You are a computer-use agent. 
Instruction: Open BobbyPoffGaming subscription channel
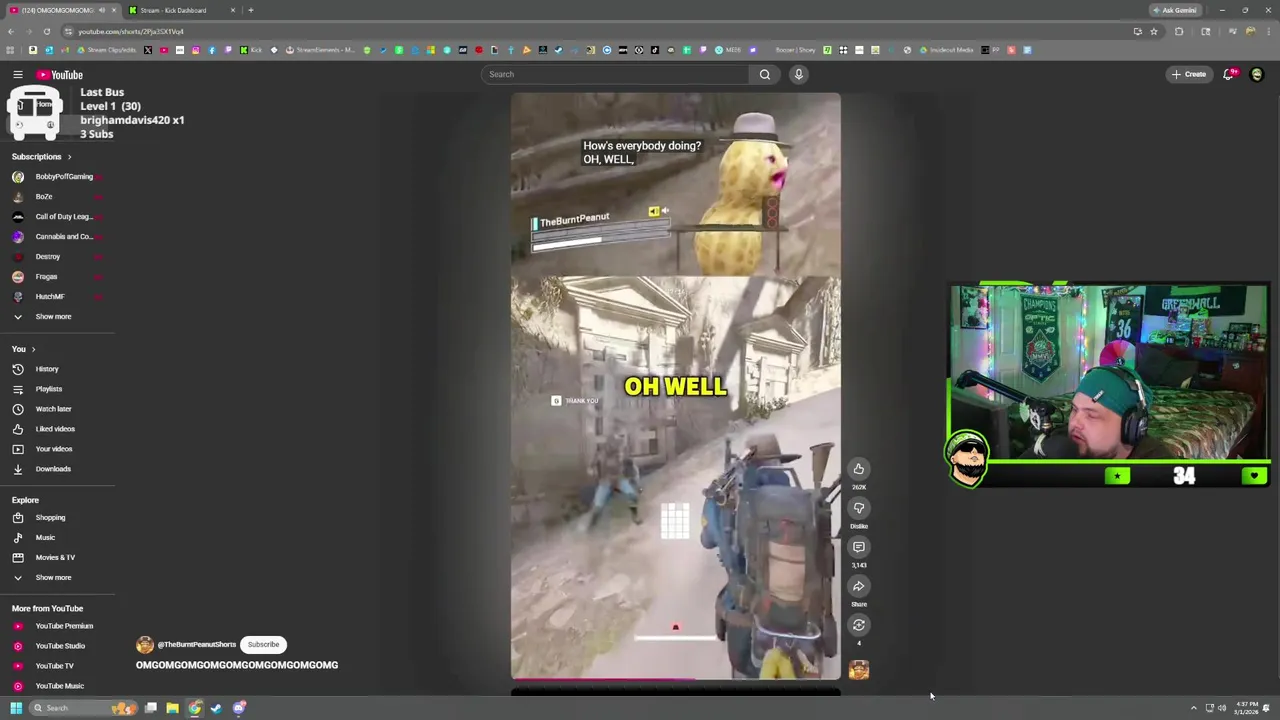coord(64,177)
